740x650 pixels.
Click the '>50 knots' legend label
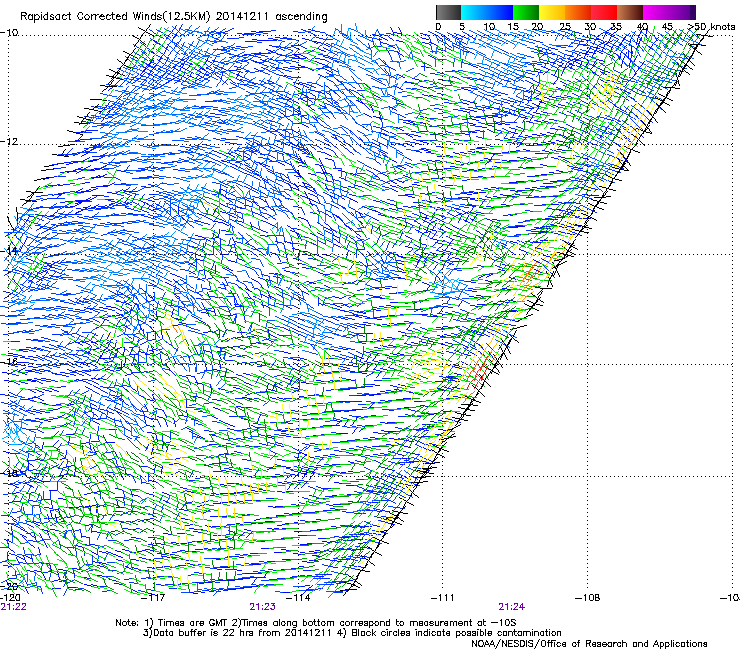[x=712, y=26]
